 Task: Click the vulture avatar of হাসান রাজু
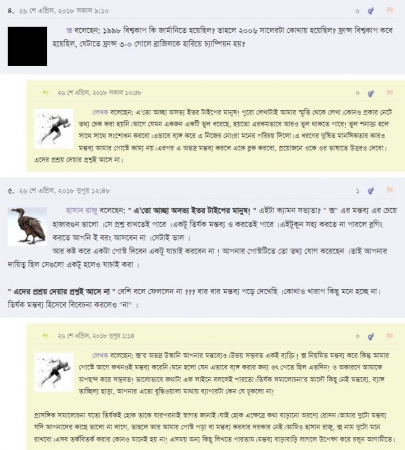(27, 227)
